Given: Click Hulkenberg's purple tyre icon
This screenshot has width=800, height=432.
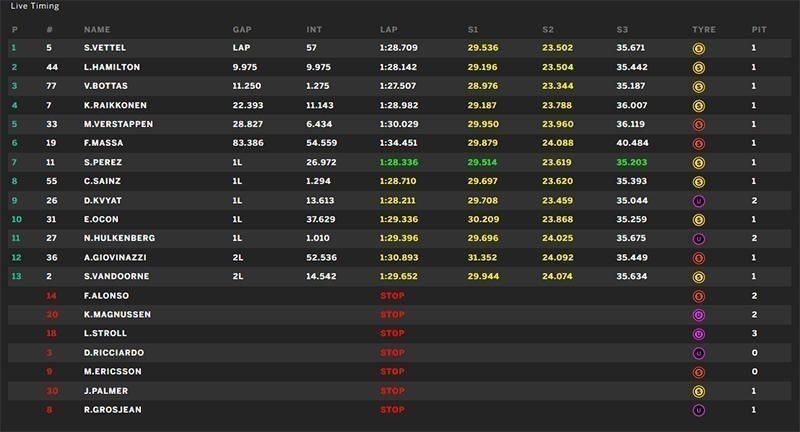Looking at the screenshot, I should pyautogui.click(x=698, y=239).
